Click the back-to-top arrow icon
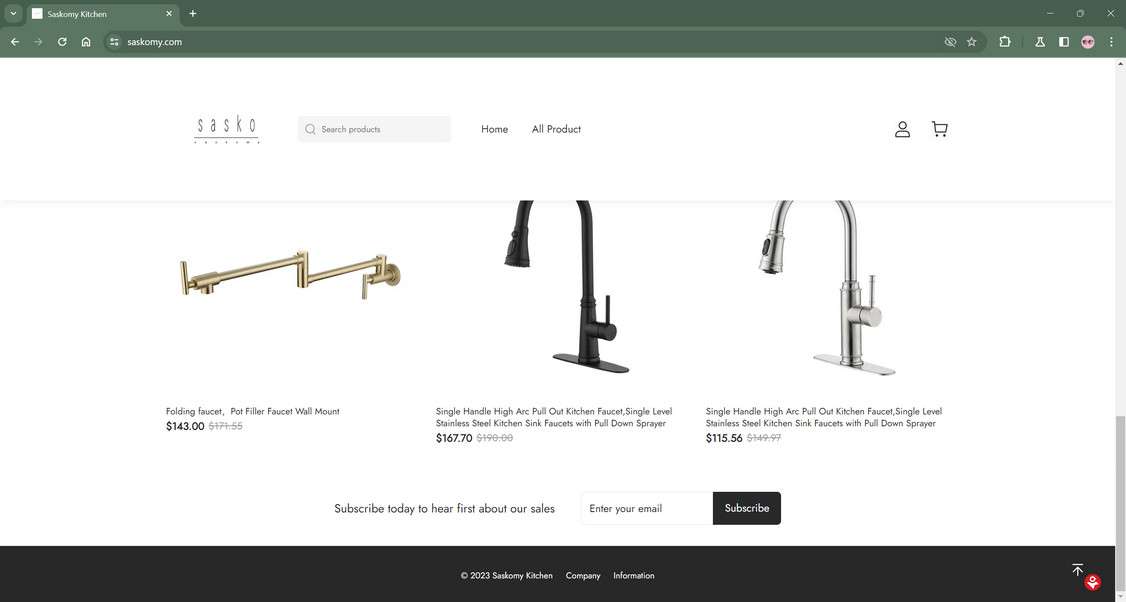The image size is (1126, 602). [x=1077, y=570]
